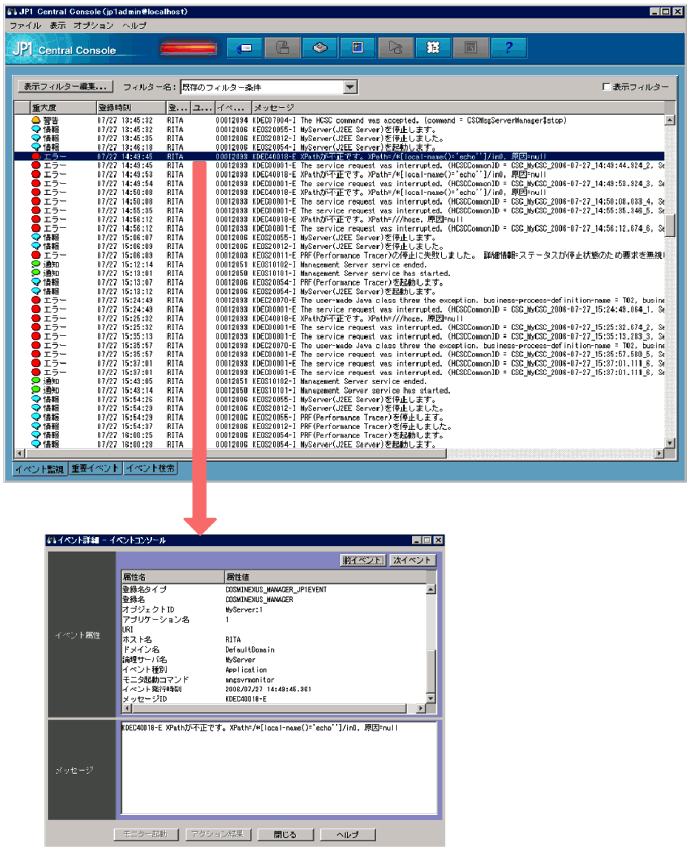Click the disk-shaped diamond toolbar icon

coord(320,48)
